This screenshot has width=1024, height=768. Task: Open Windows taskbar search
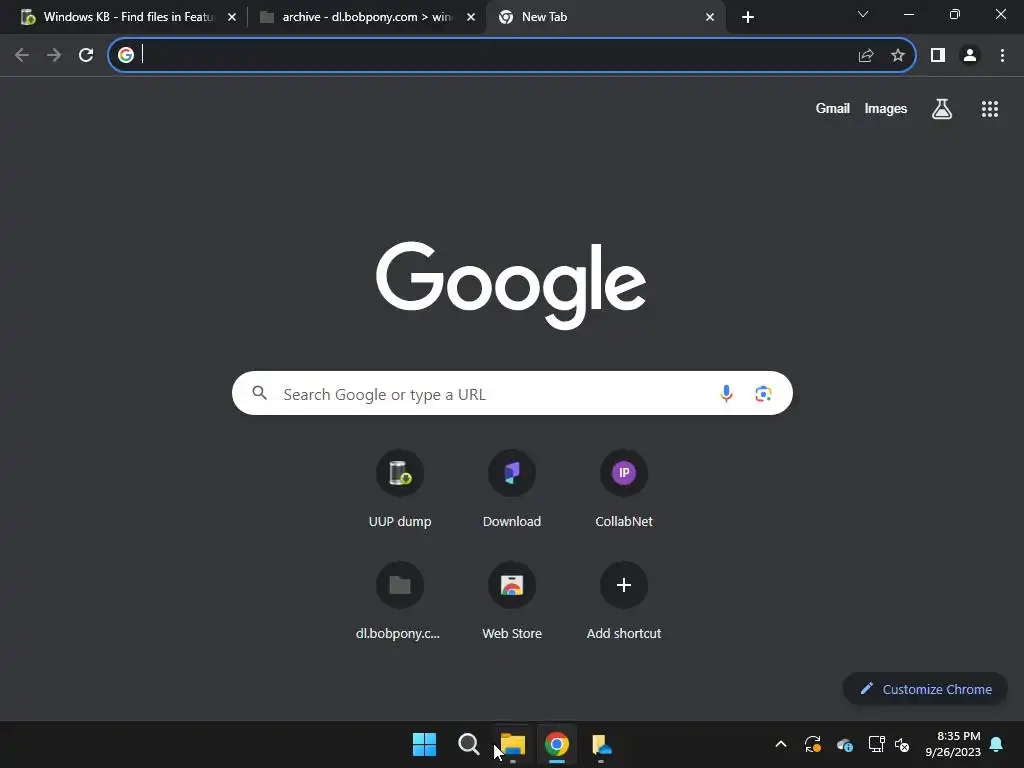tap(469, 744)
